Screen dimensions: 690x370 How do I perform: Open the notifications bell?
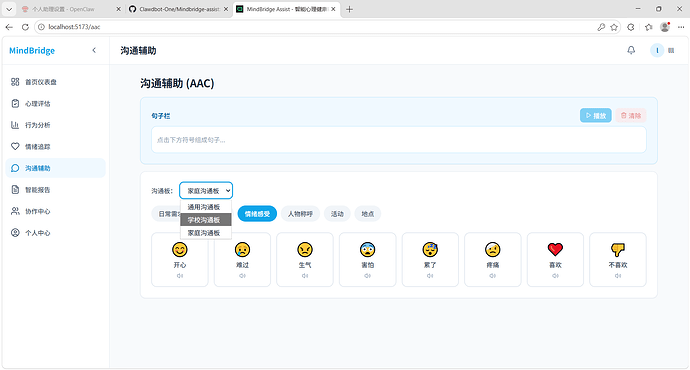(x=631, y=50)
